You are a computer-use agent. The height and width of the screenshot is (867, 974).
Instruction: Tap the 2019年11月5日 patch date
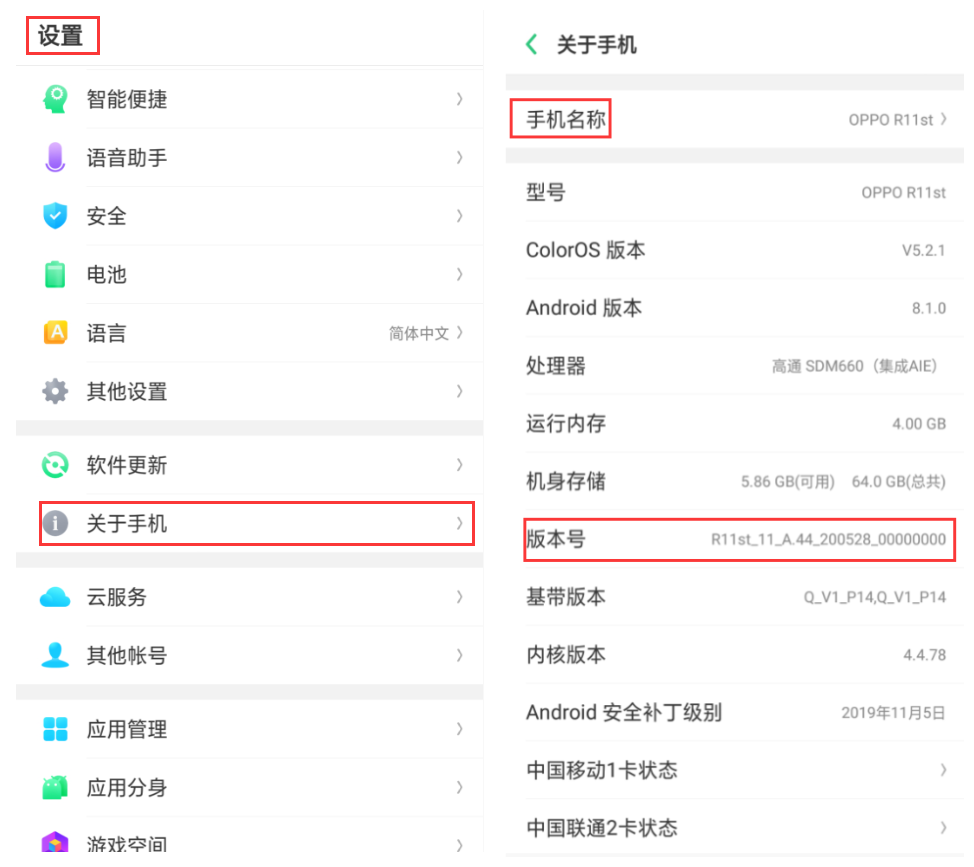tap(893, 712)
